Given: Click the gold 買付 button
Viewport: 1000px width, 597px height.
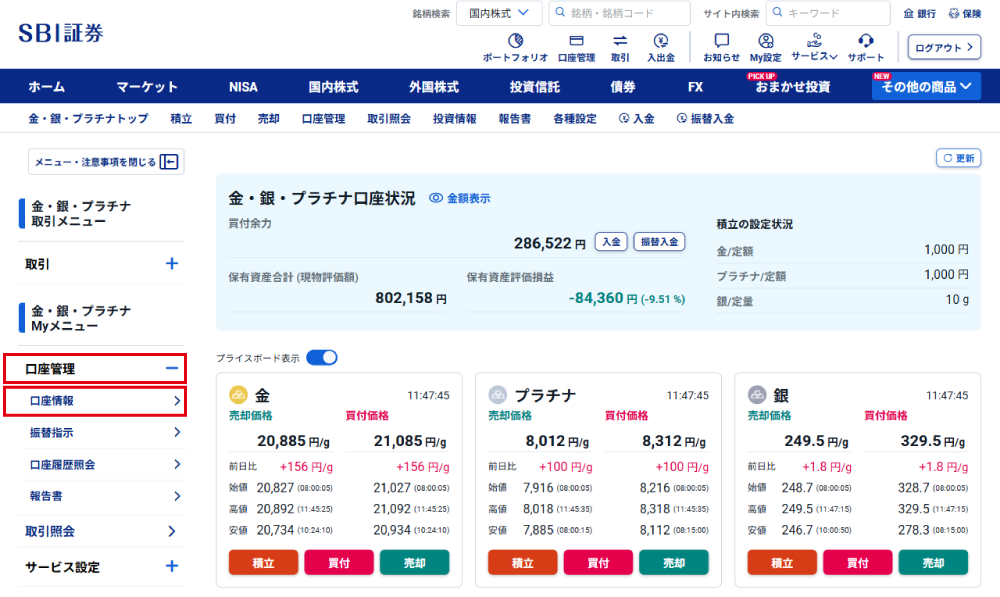Looking at the screenshot, I should (339, 563).
